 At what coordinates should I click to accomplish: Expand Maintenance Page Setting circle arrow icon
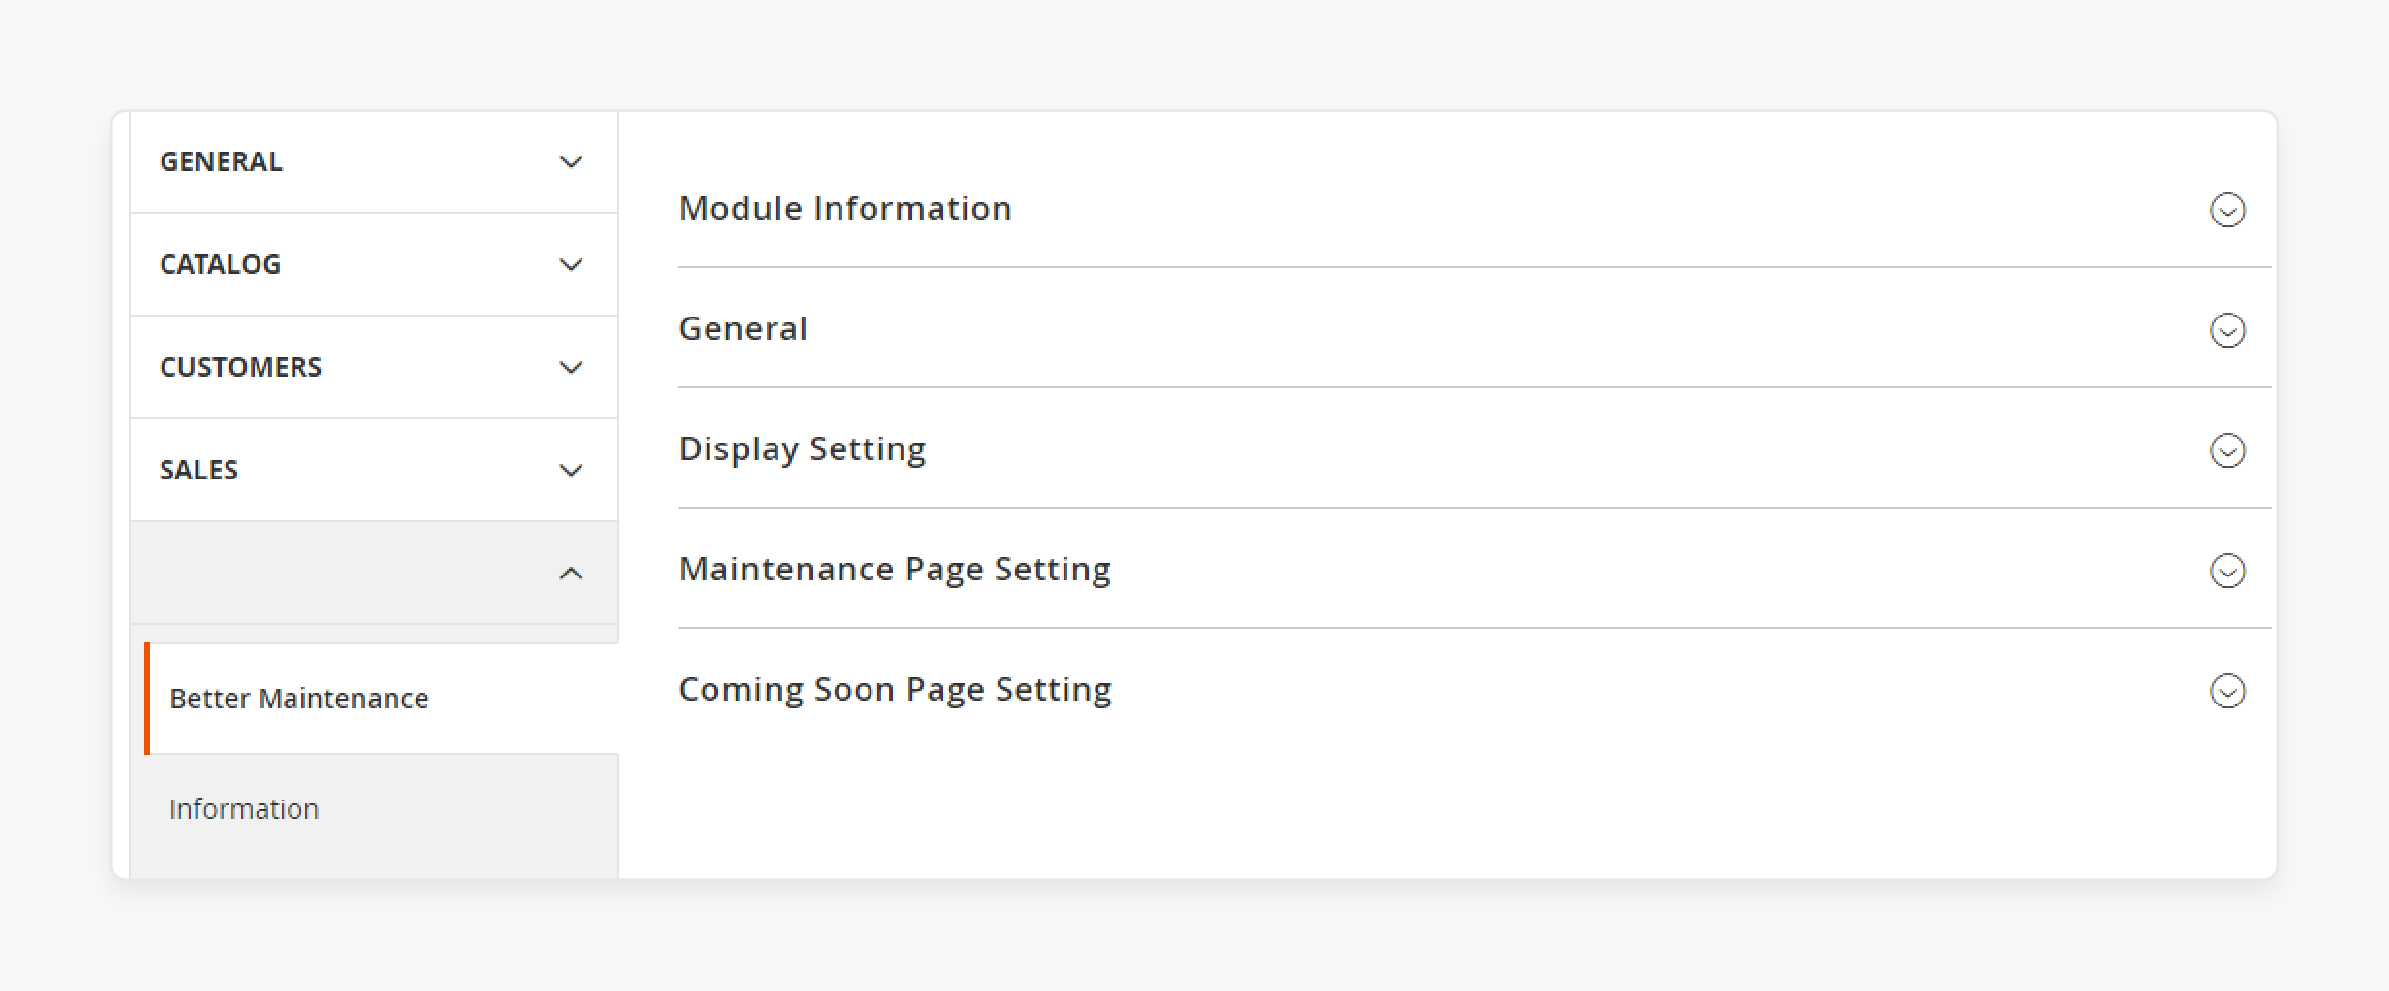point(2227,571)
